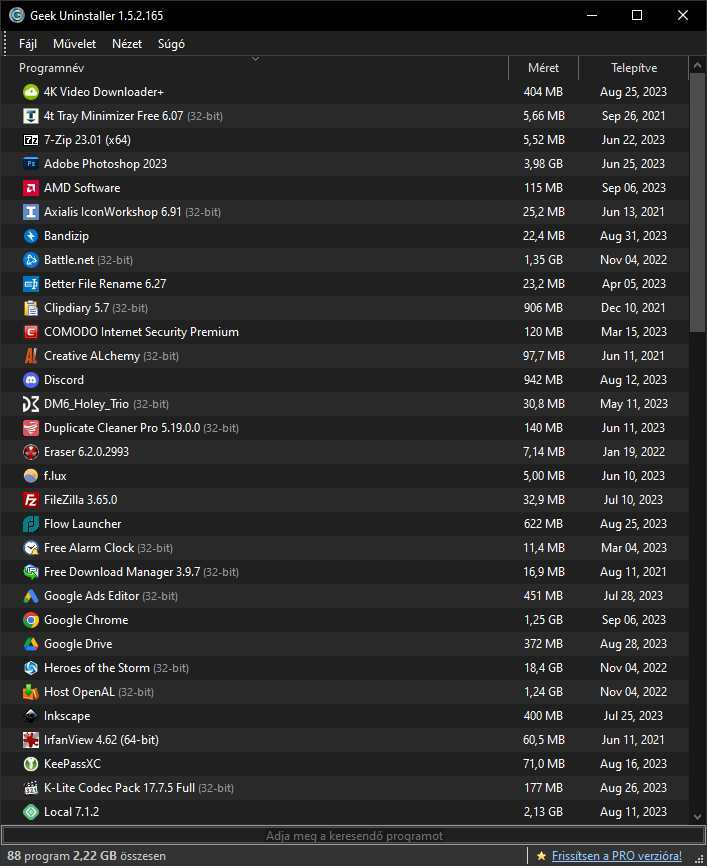Click the program search input field

353,836
